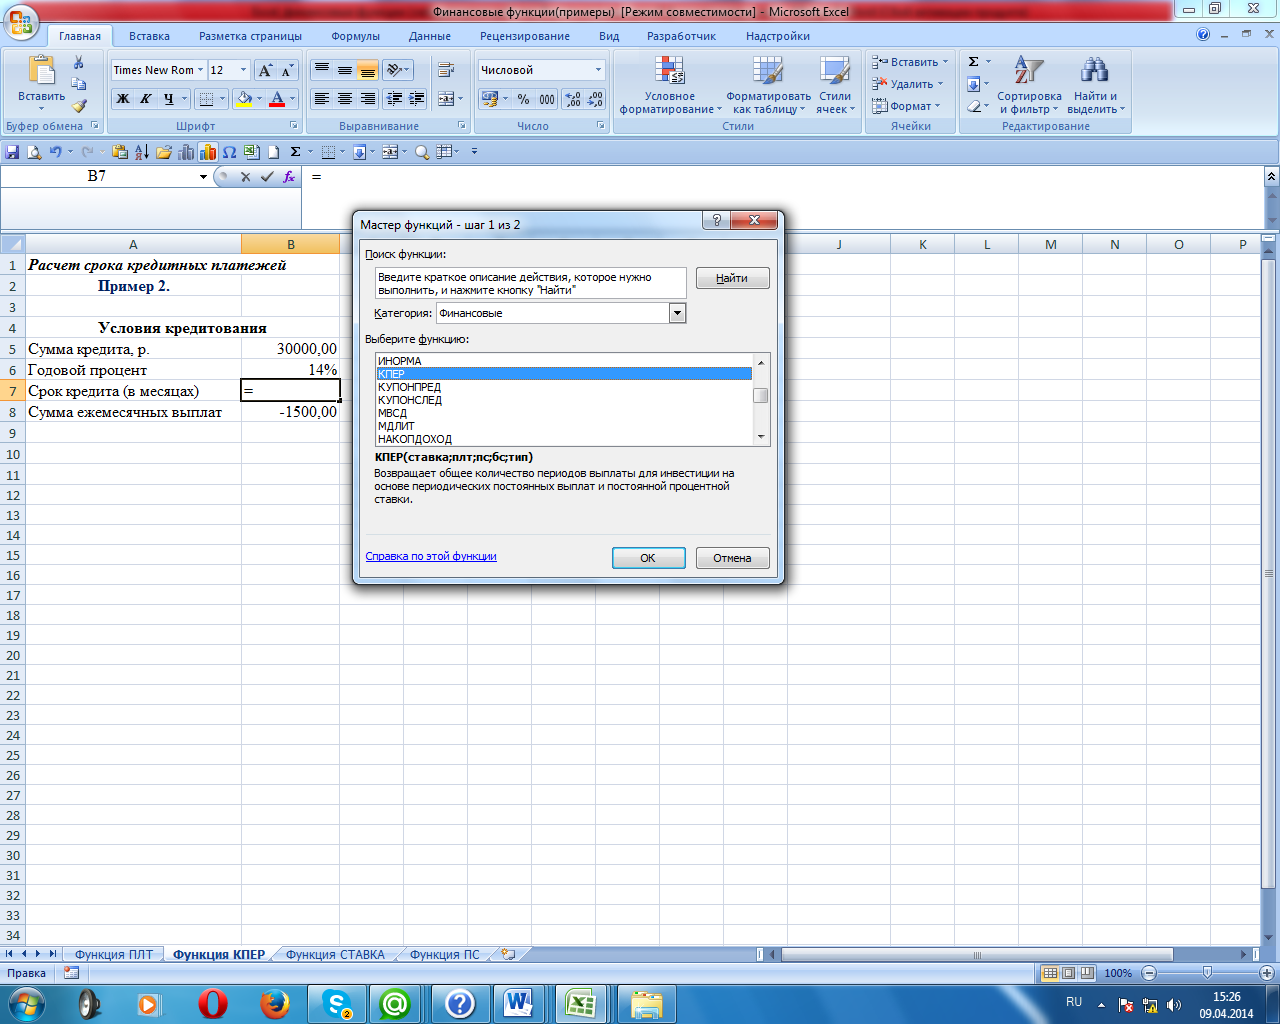The width and height of the screenshot is (1280, 1024).
Task: Switch to the Вставка ribbon tab
Action: (149, 36)
